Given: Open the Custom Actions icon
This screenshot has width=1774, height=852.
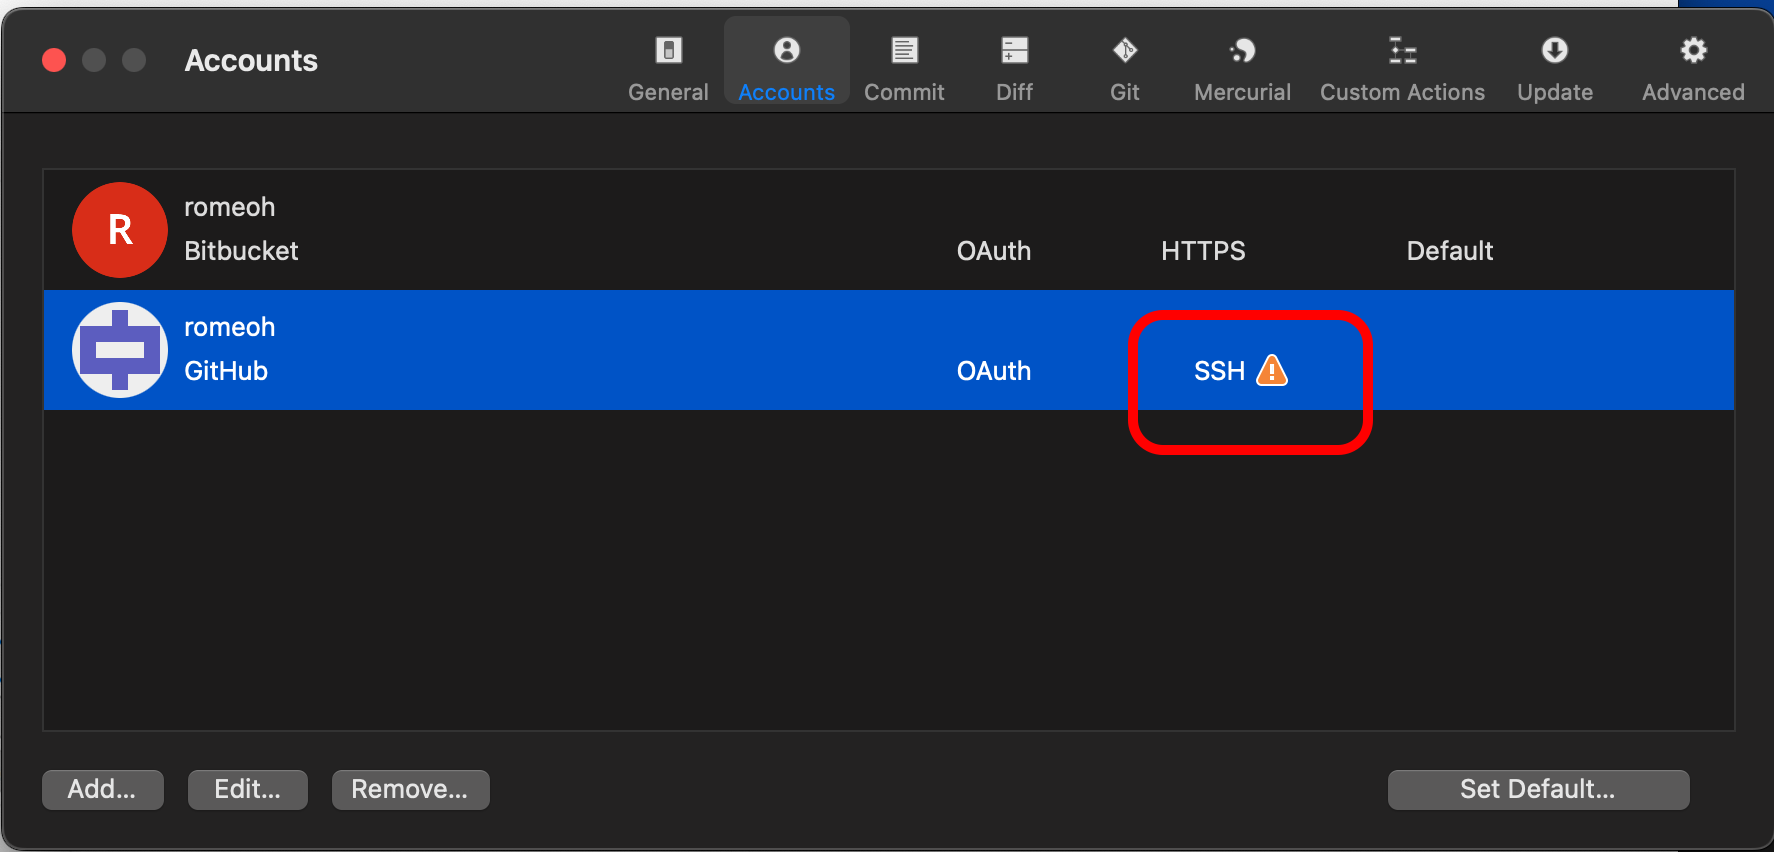Looking at the screenshot, I should coord(1403,50).
